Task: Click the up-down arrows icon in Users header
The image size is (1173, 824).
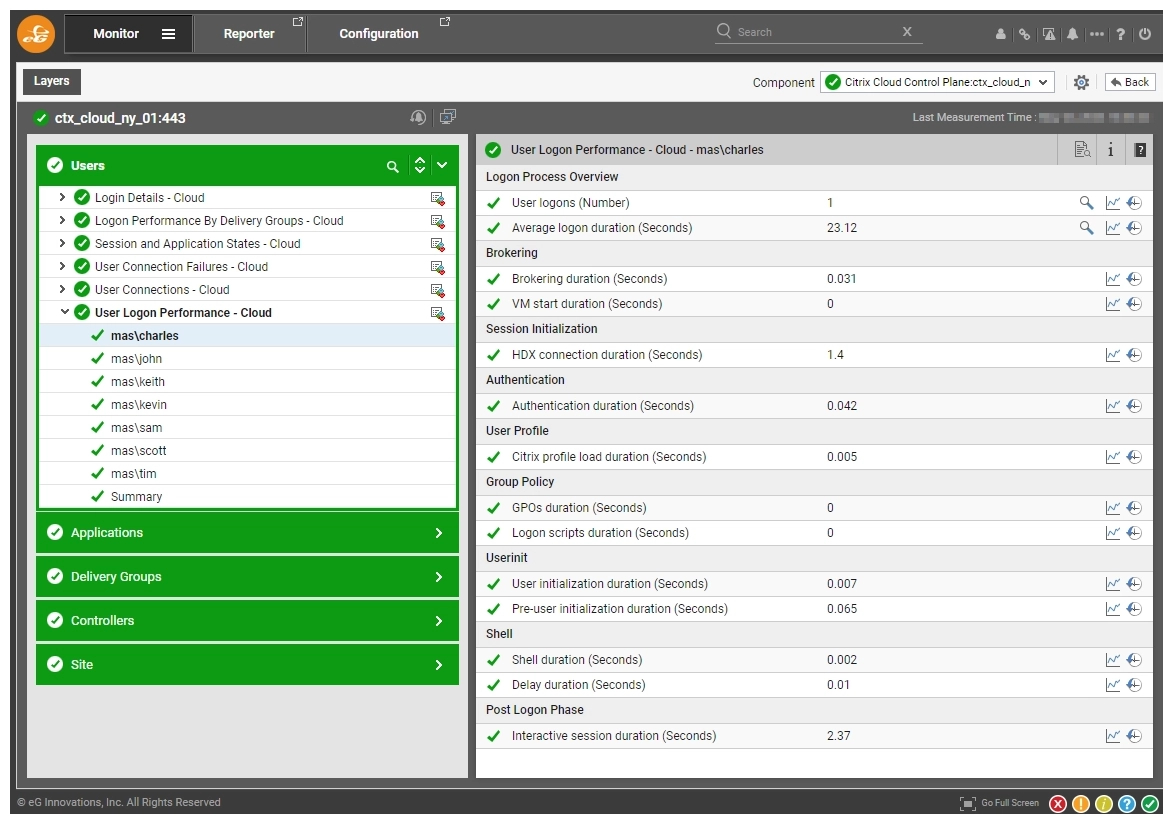Action: [x=420, y=165]
